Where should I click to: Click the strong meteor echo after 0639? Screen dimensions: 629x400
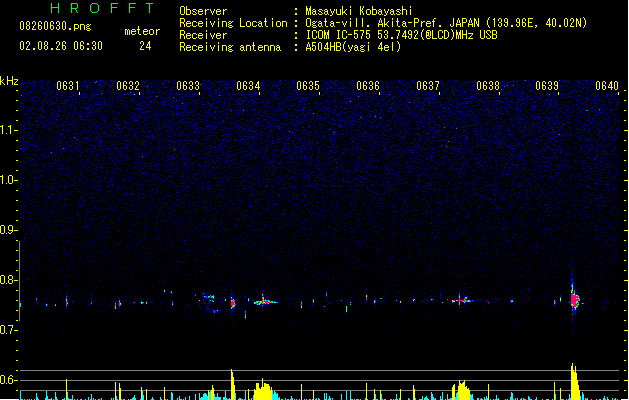575,299
